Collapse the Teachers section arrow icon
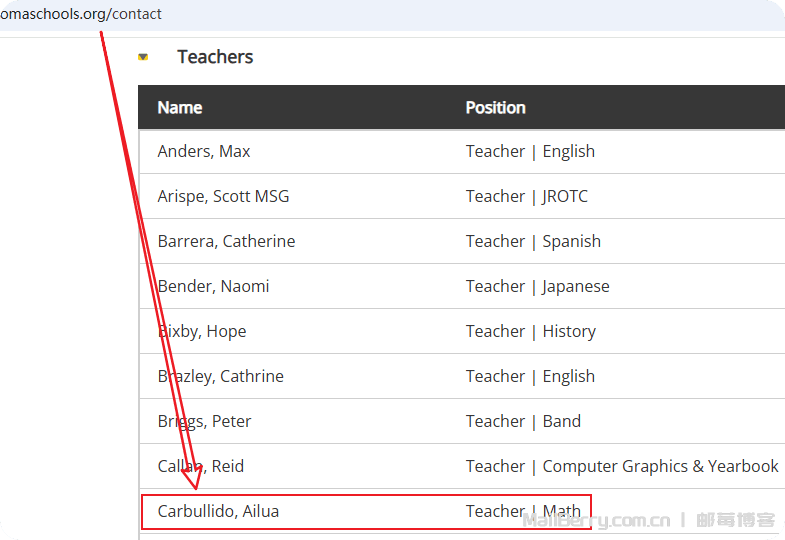Image resolution: width=785 pixels, height=540 pixels. click(x=143, y=57)
